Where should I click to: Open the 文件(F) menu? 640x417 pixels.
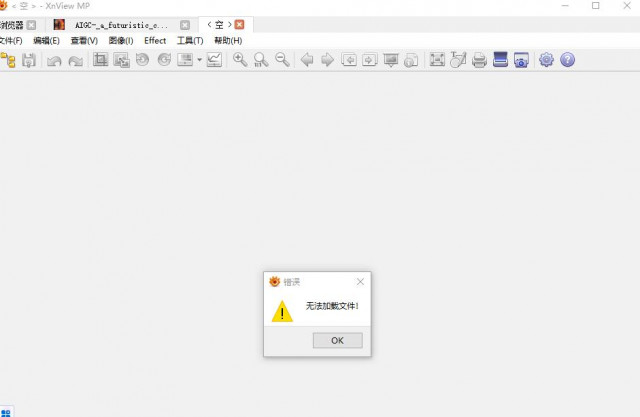click(11, 41)
